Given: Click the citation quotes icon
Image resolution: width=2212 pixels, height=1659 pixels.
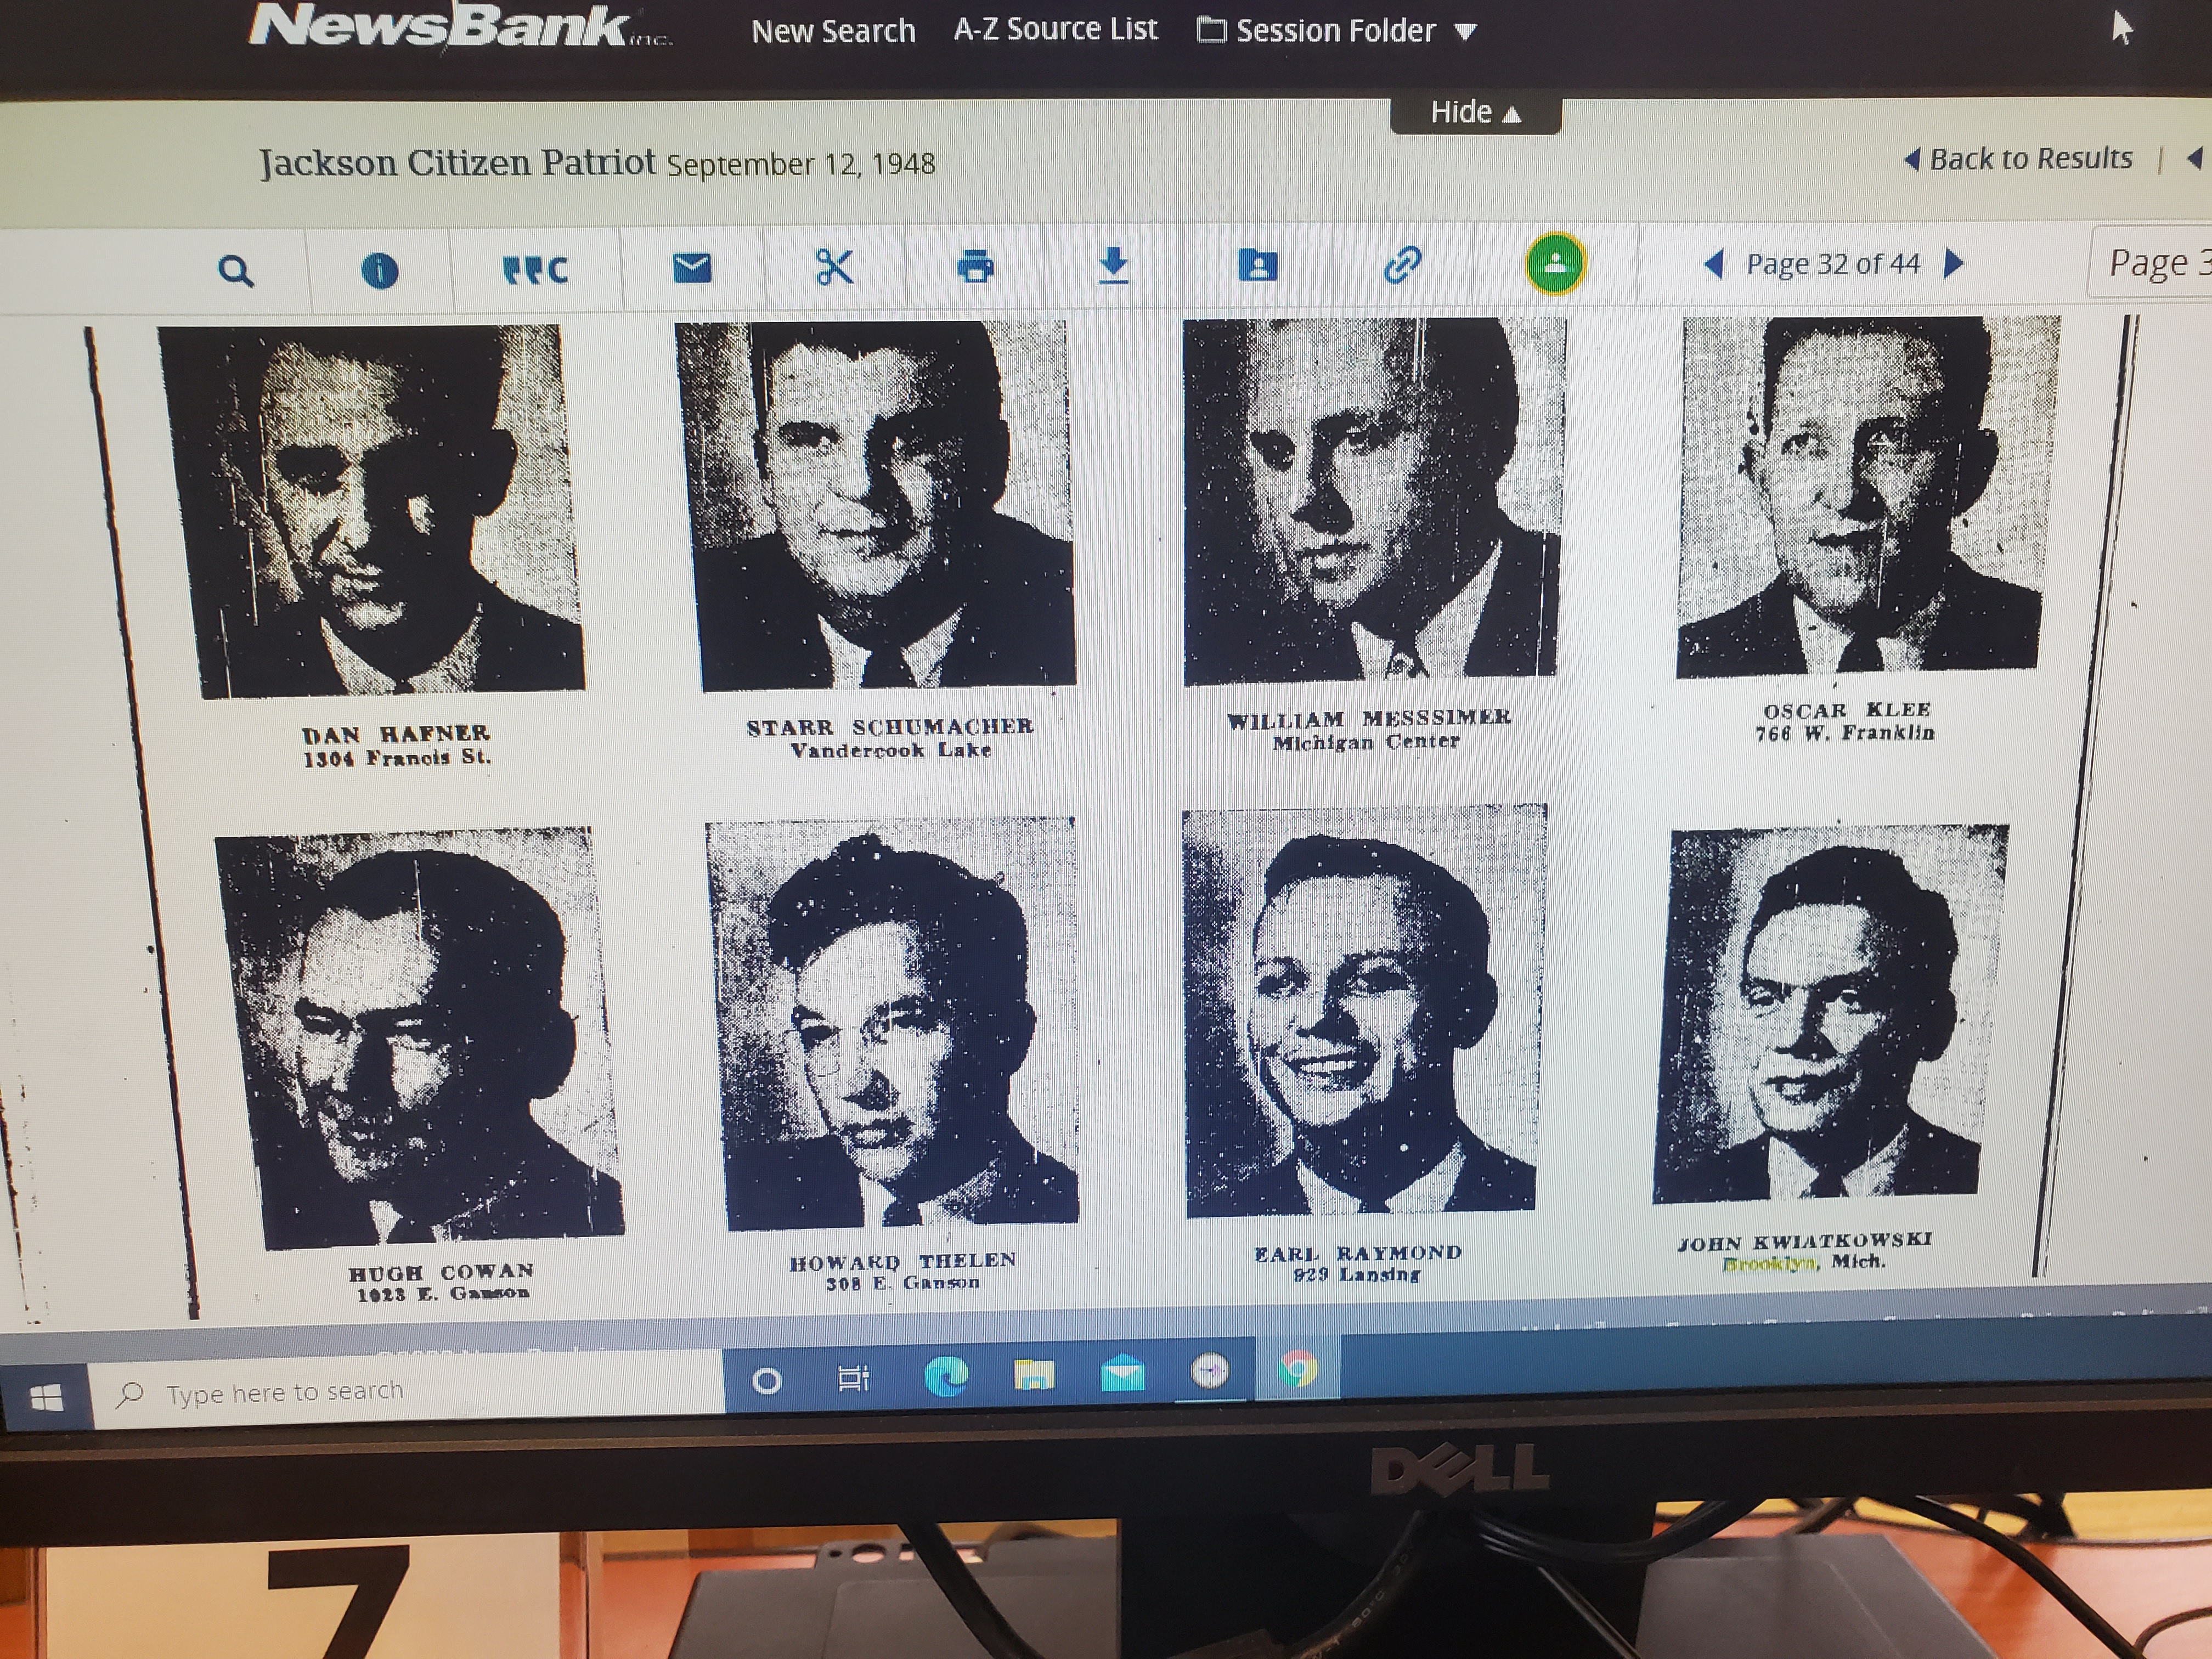Looking at the screenshot, I should [x=535, y=269].
